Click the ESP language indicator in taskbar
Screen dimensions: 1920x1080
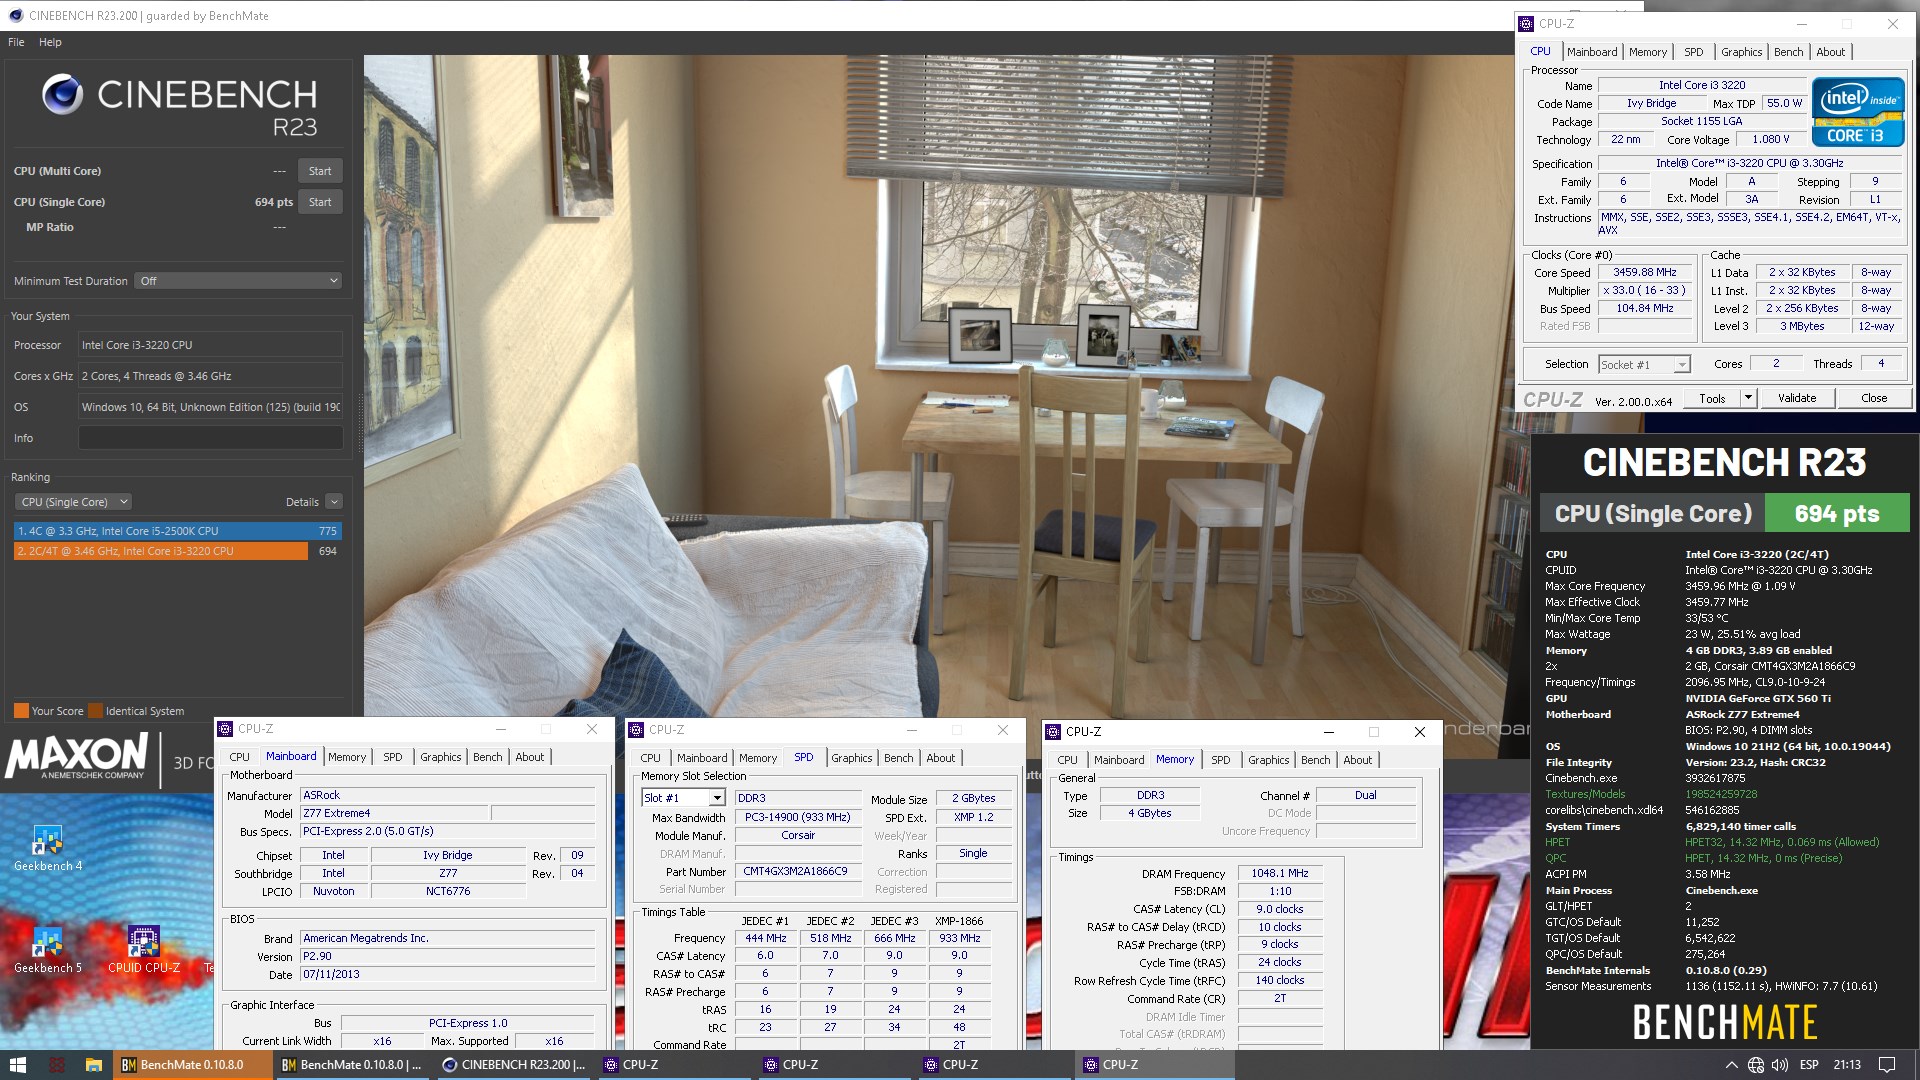pyautogui.click(x=1809, y=1065)
